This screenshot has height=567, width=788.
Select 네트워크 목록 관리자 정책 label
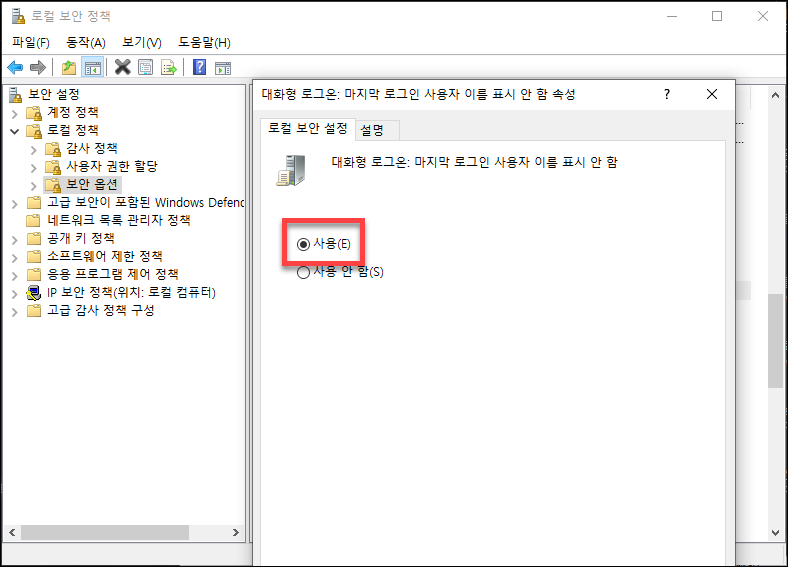point(119,220)
